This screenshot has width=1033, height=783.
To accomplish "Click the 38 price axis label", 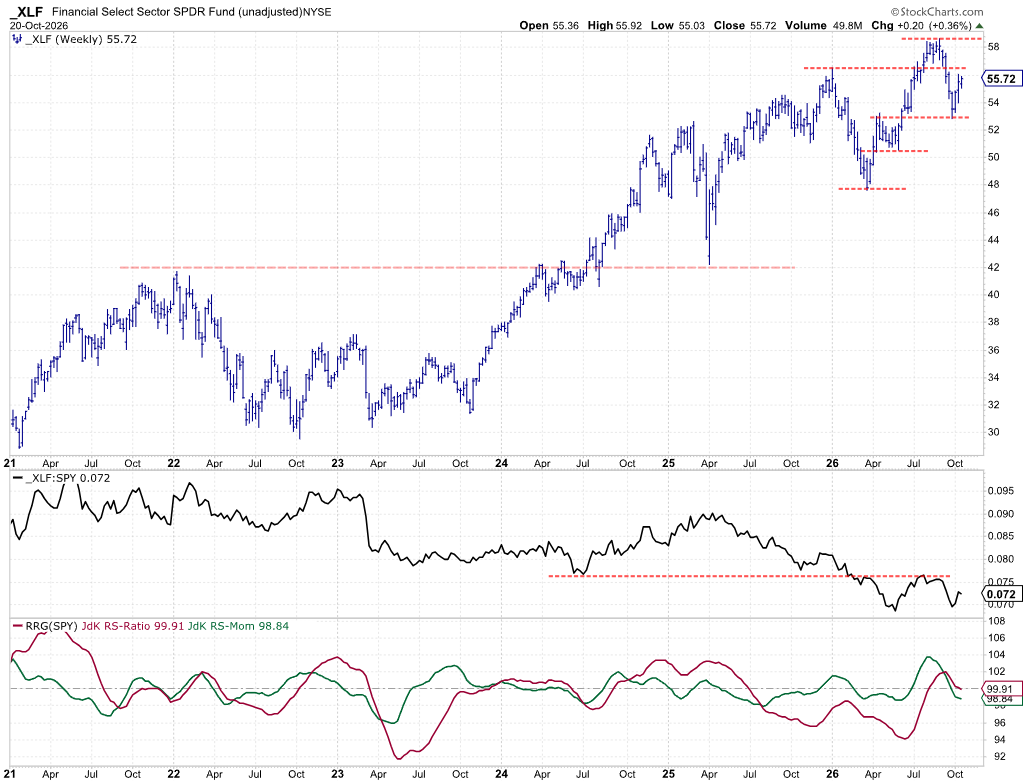I will point(993,322).
